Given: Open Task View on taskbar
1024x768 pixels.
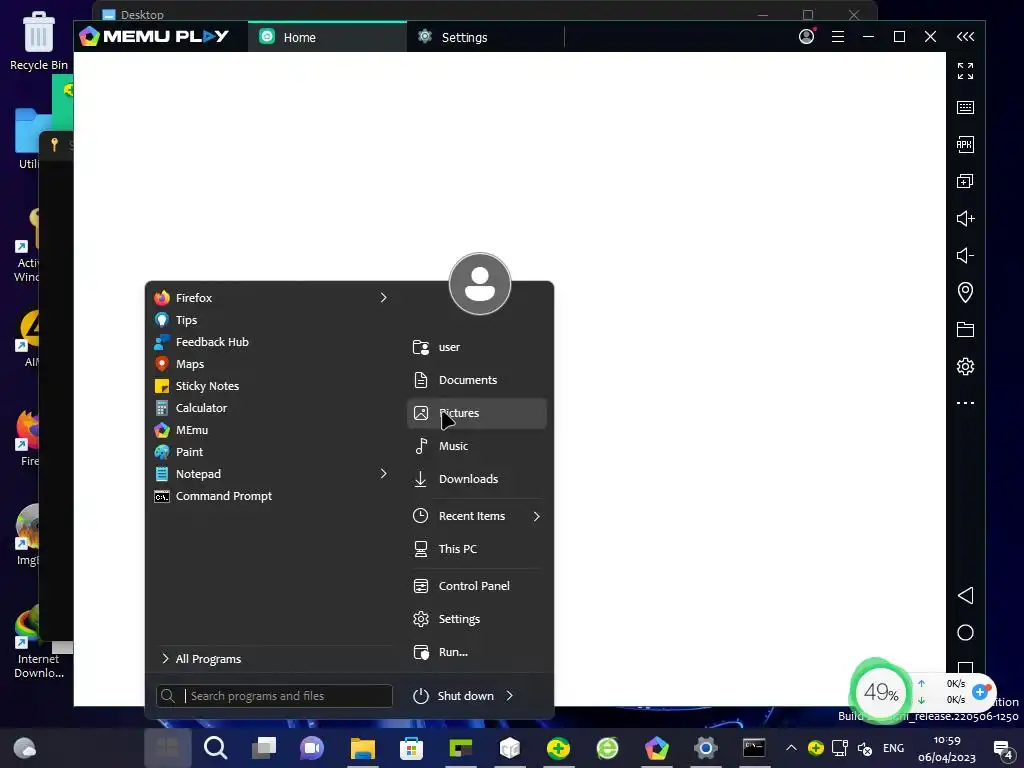Looking at the screenshot, I should click(264, 748).
